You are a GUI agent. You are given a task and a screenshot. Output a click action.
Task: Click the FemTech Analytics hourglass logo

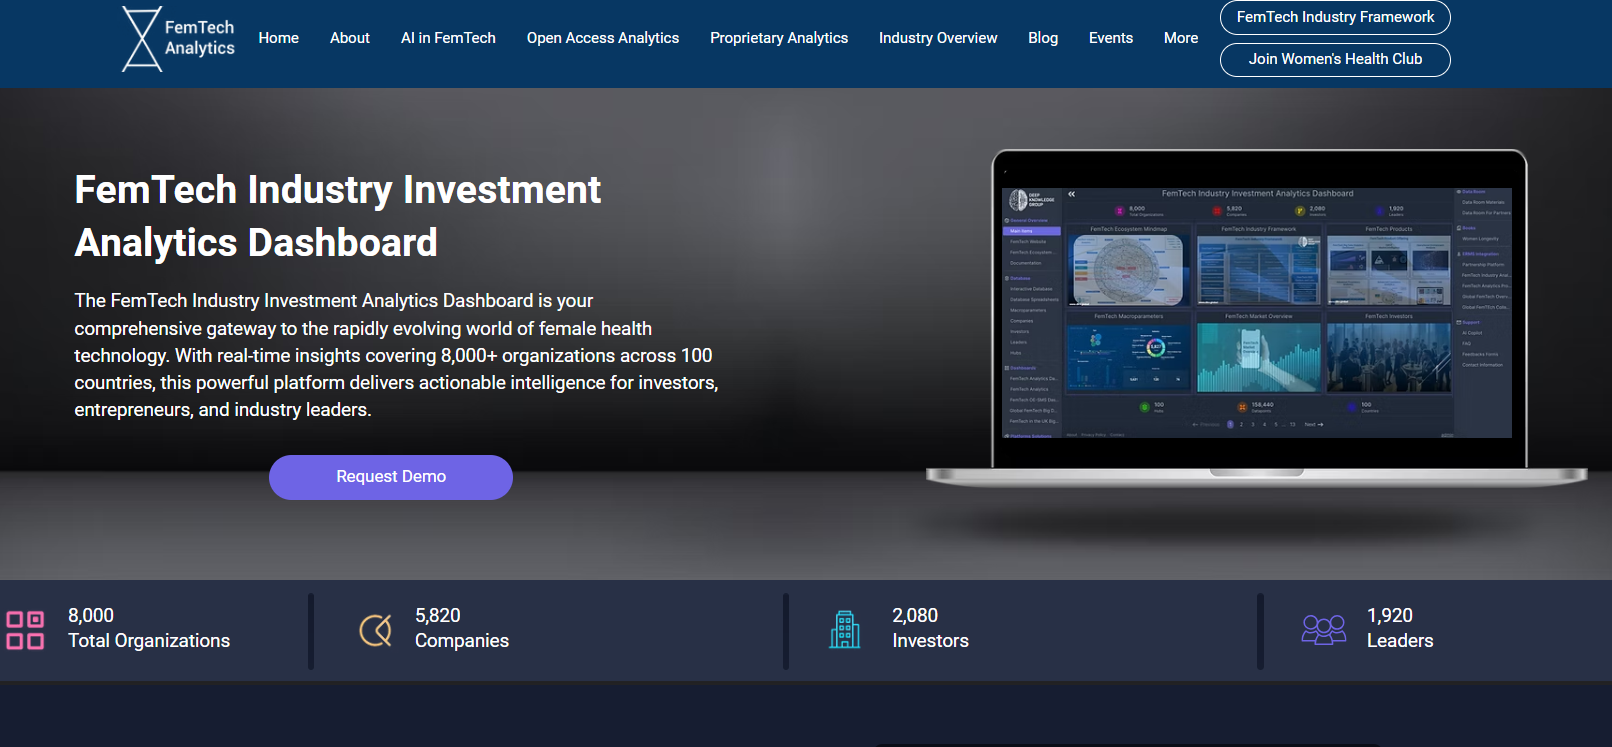142,39
